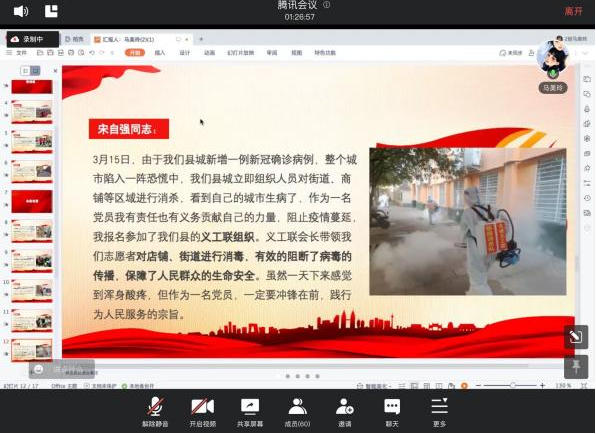Viewport: 596px width, 434px height.
Task: Switch to normal view icon in status bar
Action: point(414,386)
